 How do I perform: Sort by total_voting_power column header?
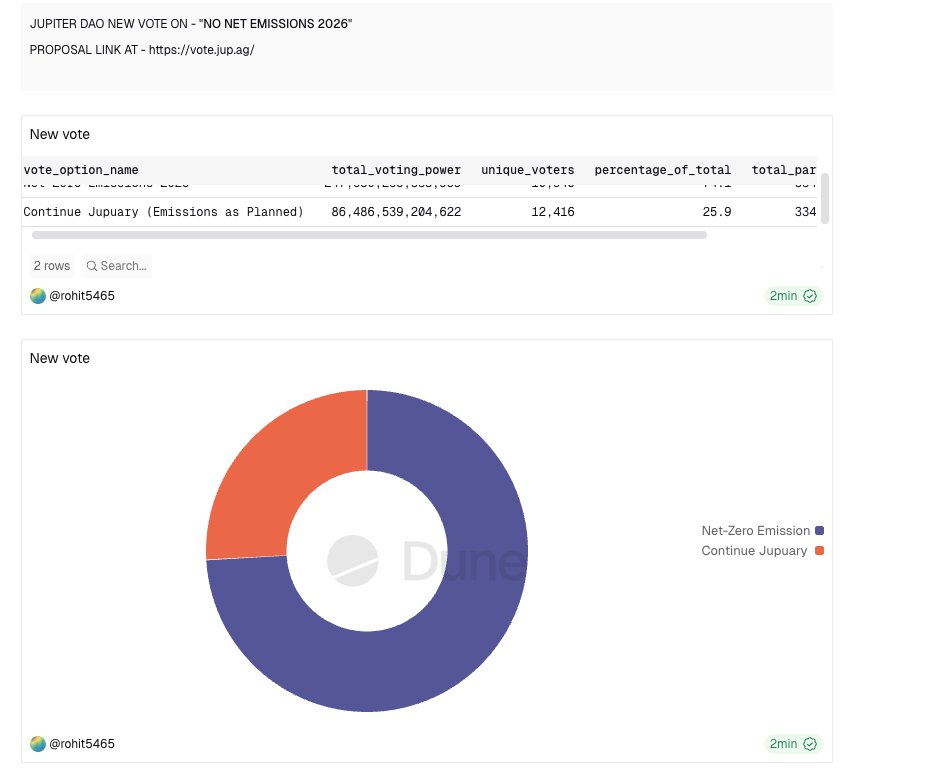pos(396,170)
